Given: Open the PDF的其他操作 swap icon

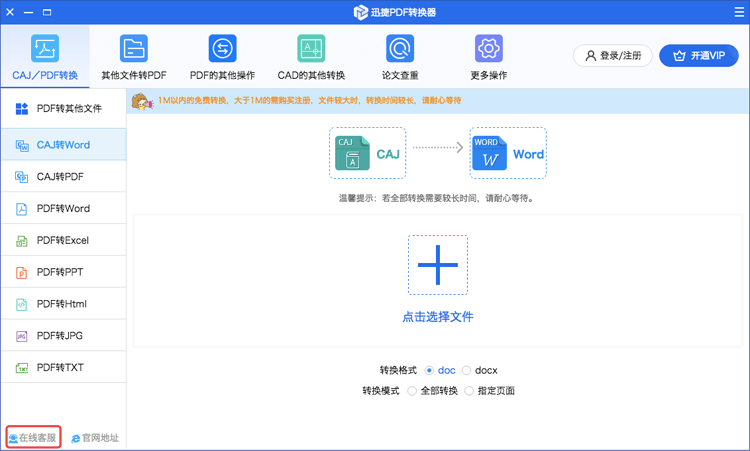Looking at the screenshot, I should point(222,48).
